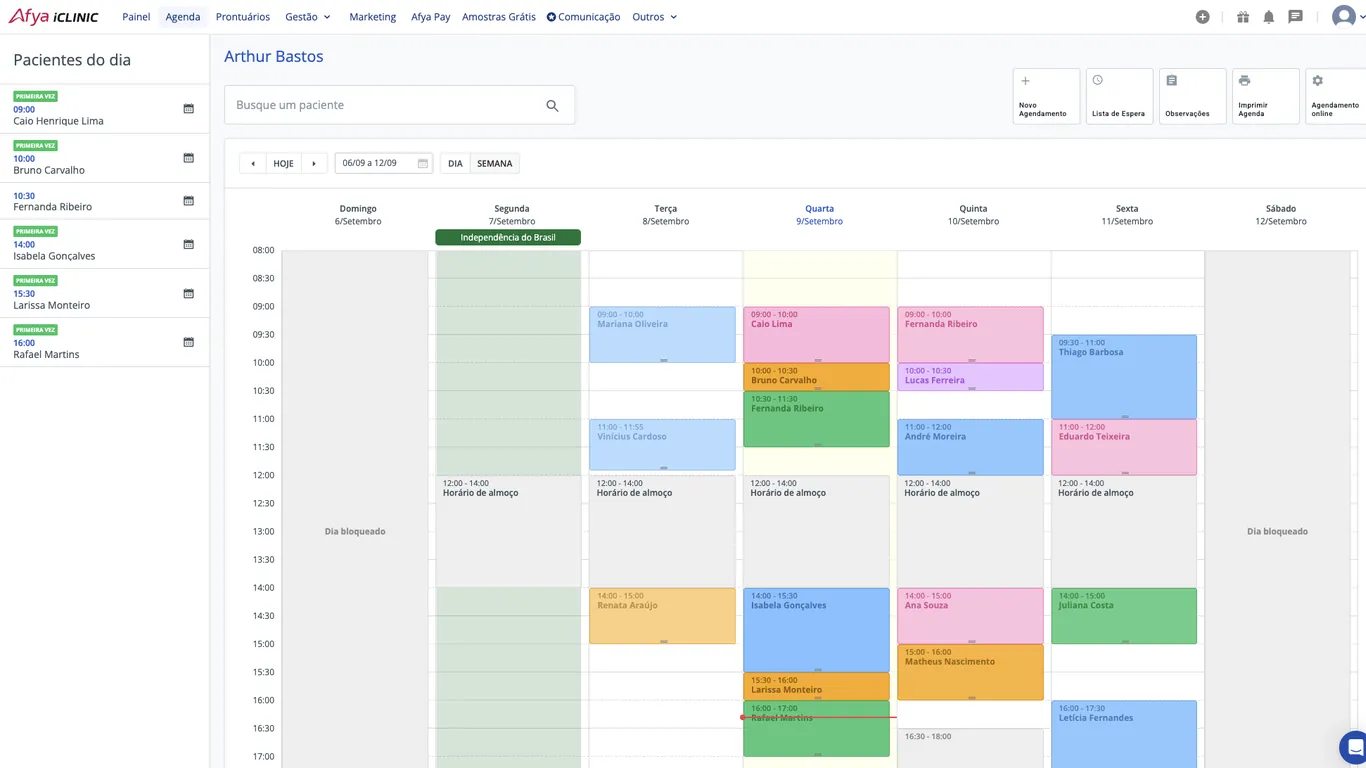Screen dimensions: 1366x768
Task: Open Amostras Grátis
Action: tap(499, 17)
